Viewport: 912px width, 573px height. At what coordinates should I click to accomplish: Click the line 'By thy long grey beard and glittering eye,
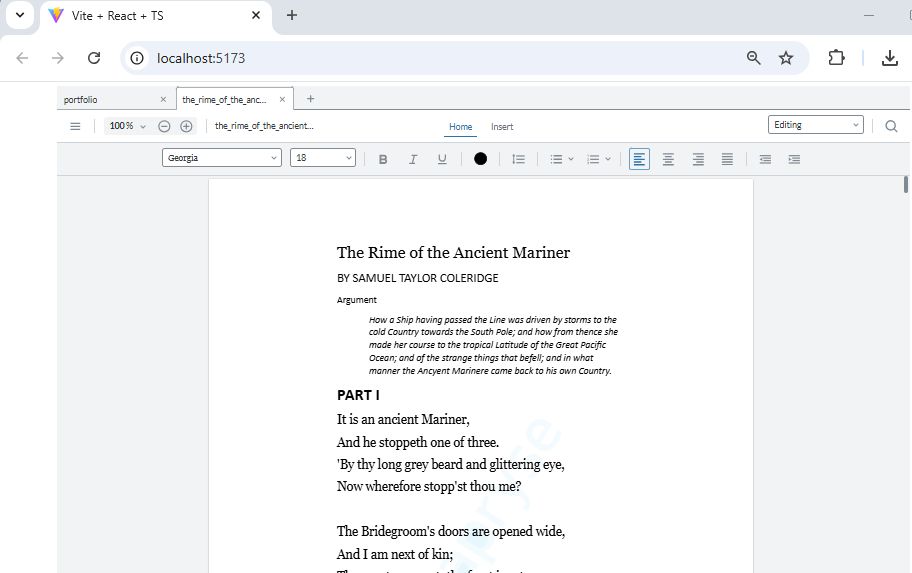pyautogui.click(x=450, y=464)
